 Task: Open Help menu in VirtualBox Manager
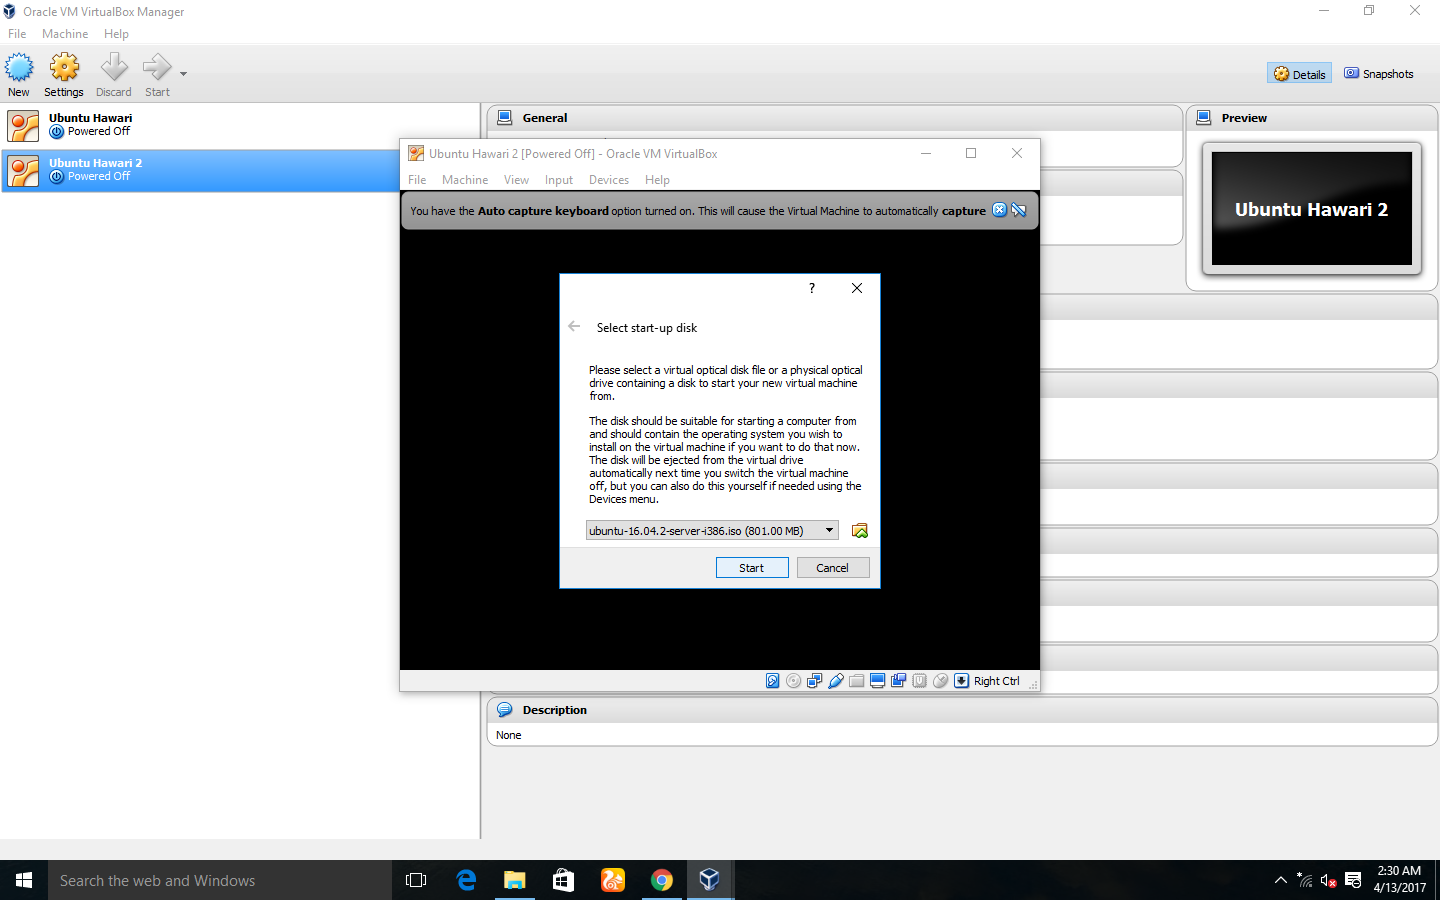tap(116, 34)
